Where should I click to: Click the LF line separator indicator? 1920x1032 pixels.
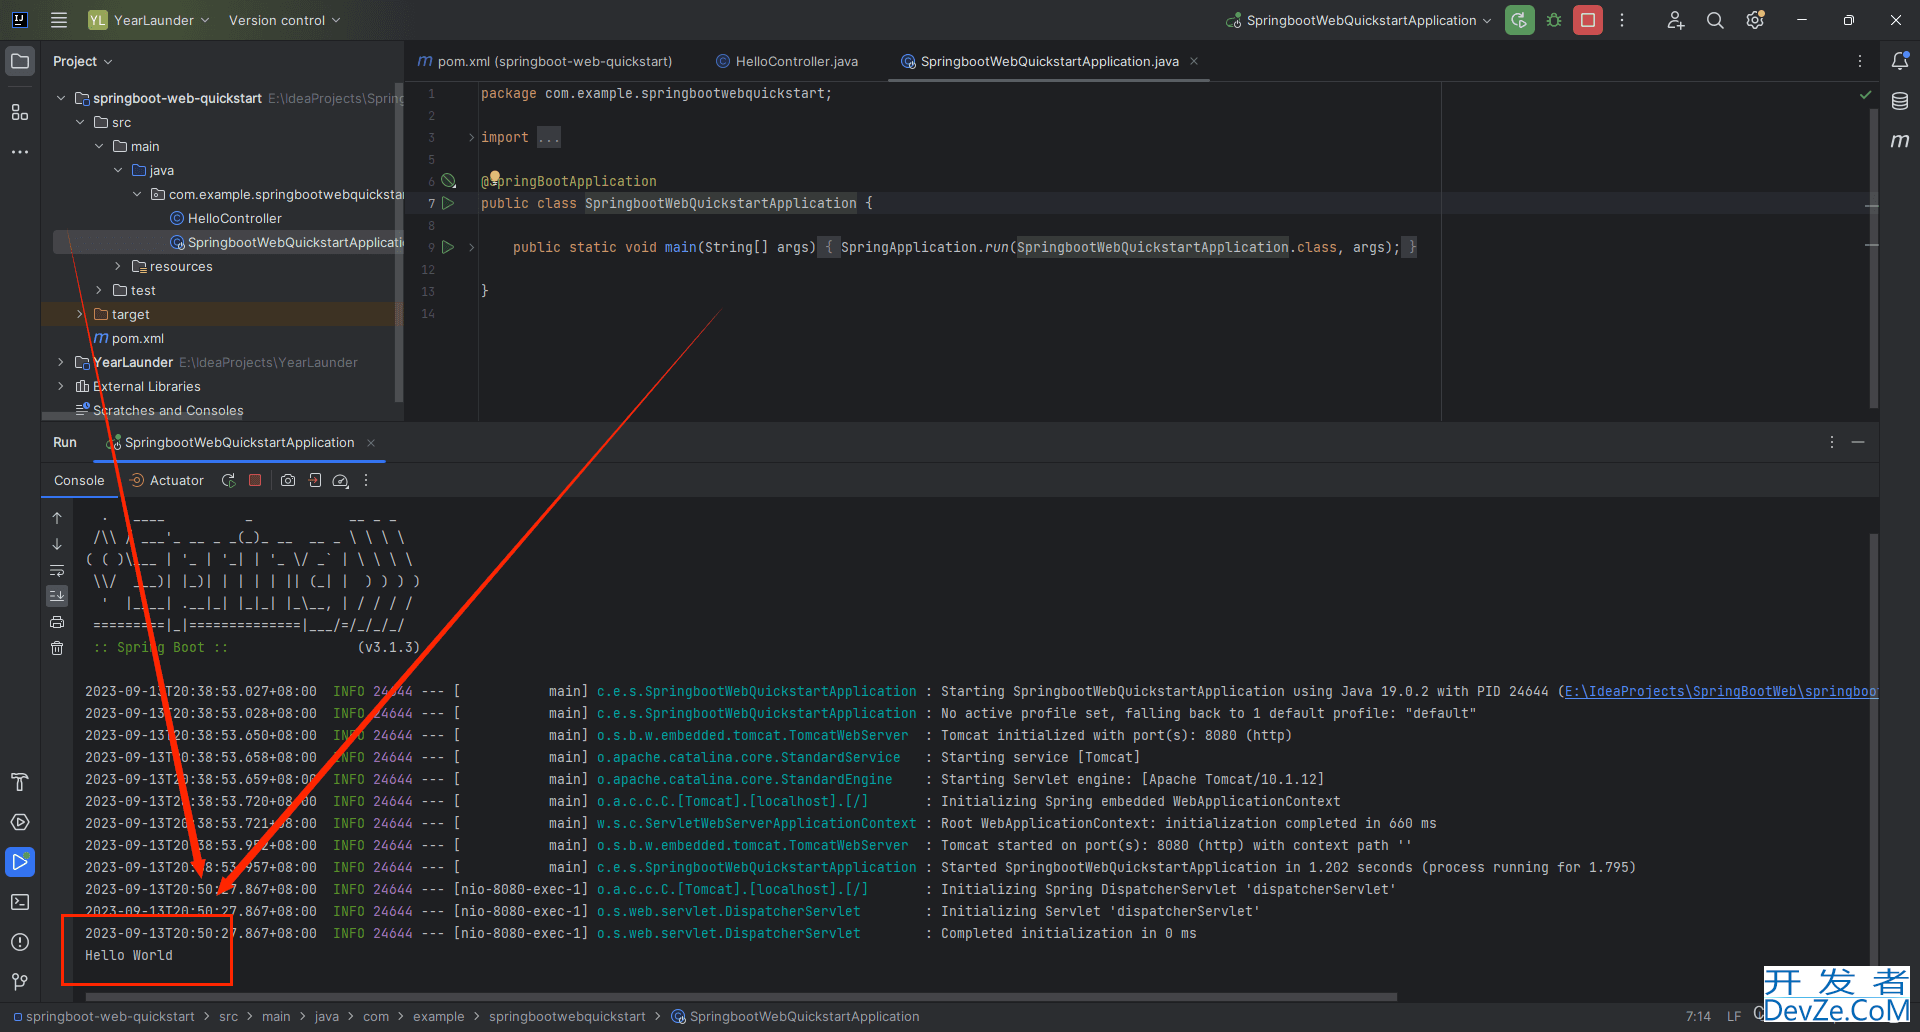point(1734,1016)
